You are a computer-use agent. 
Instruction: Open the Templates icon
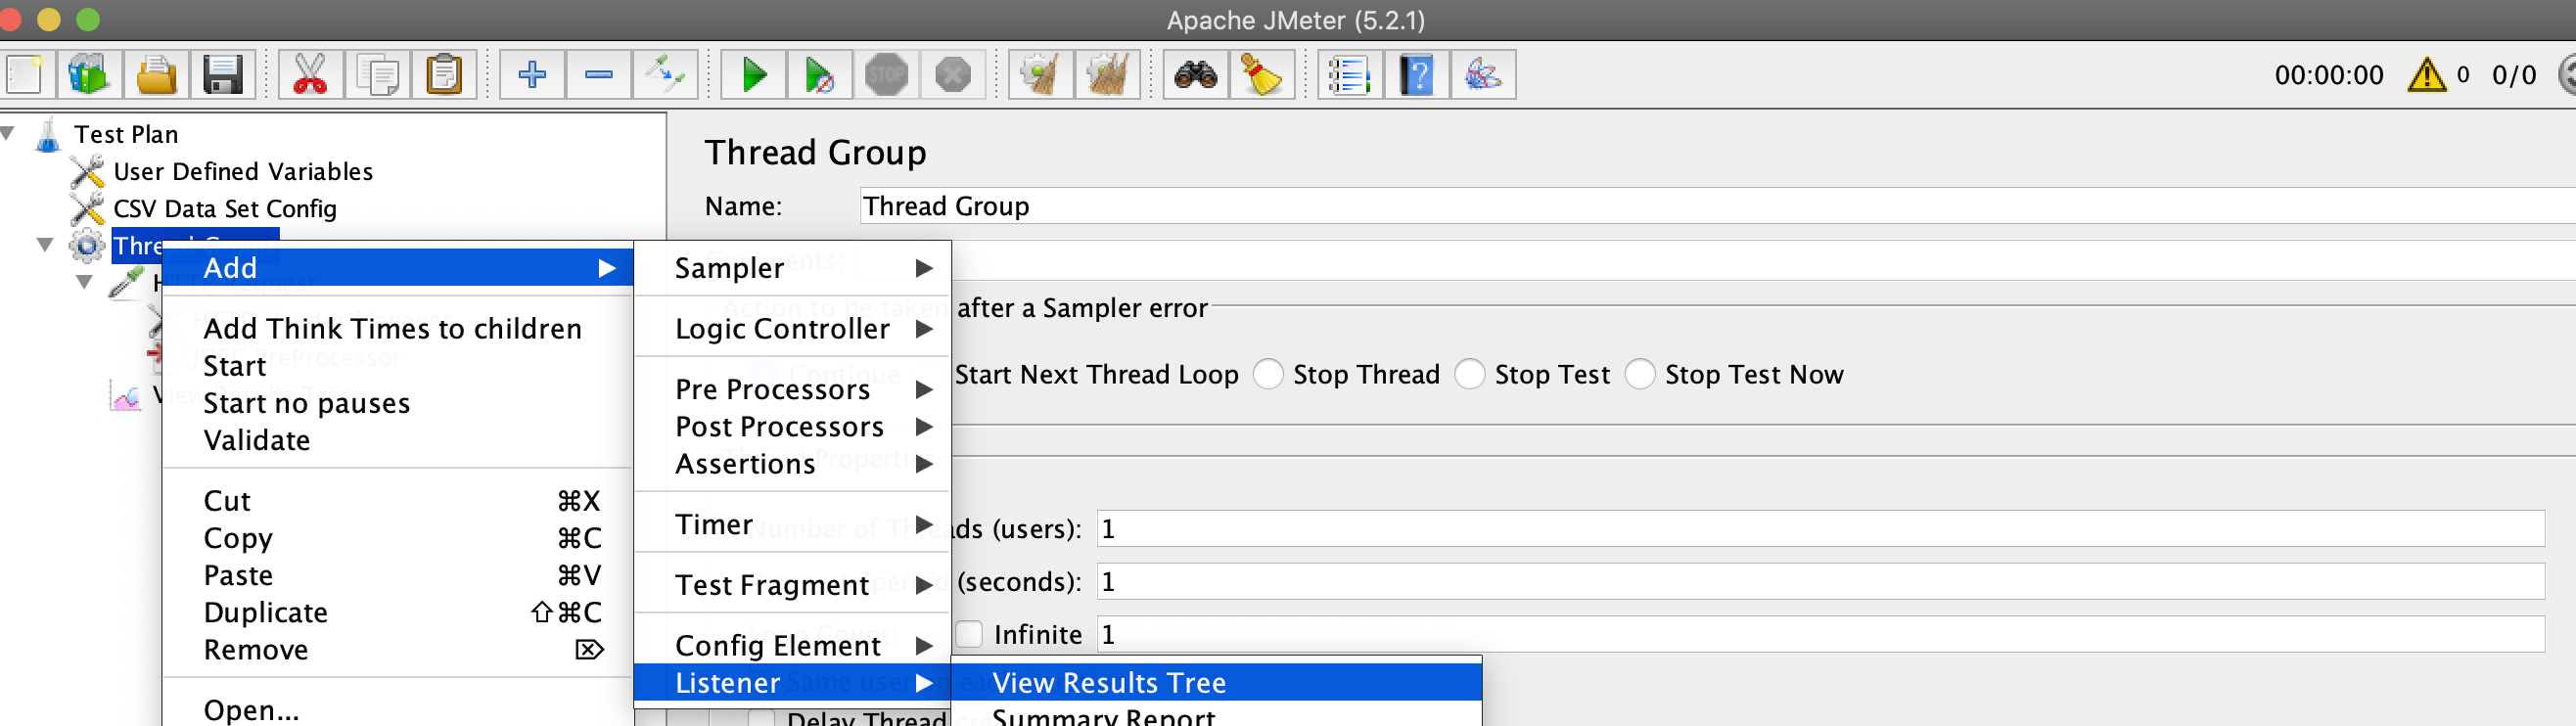pos(89,75)
